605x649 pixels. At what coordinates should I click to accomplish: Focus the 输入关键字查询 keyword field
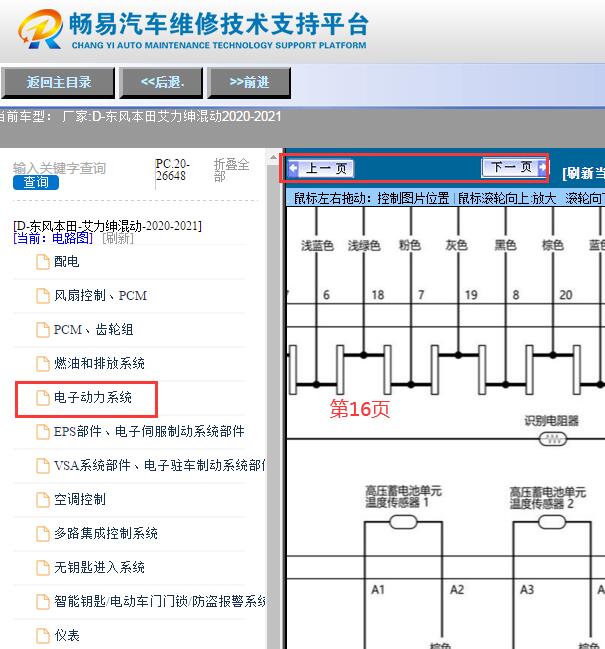coord(60,168)
